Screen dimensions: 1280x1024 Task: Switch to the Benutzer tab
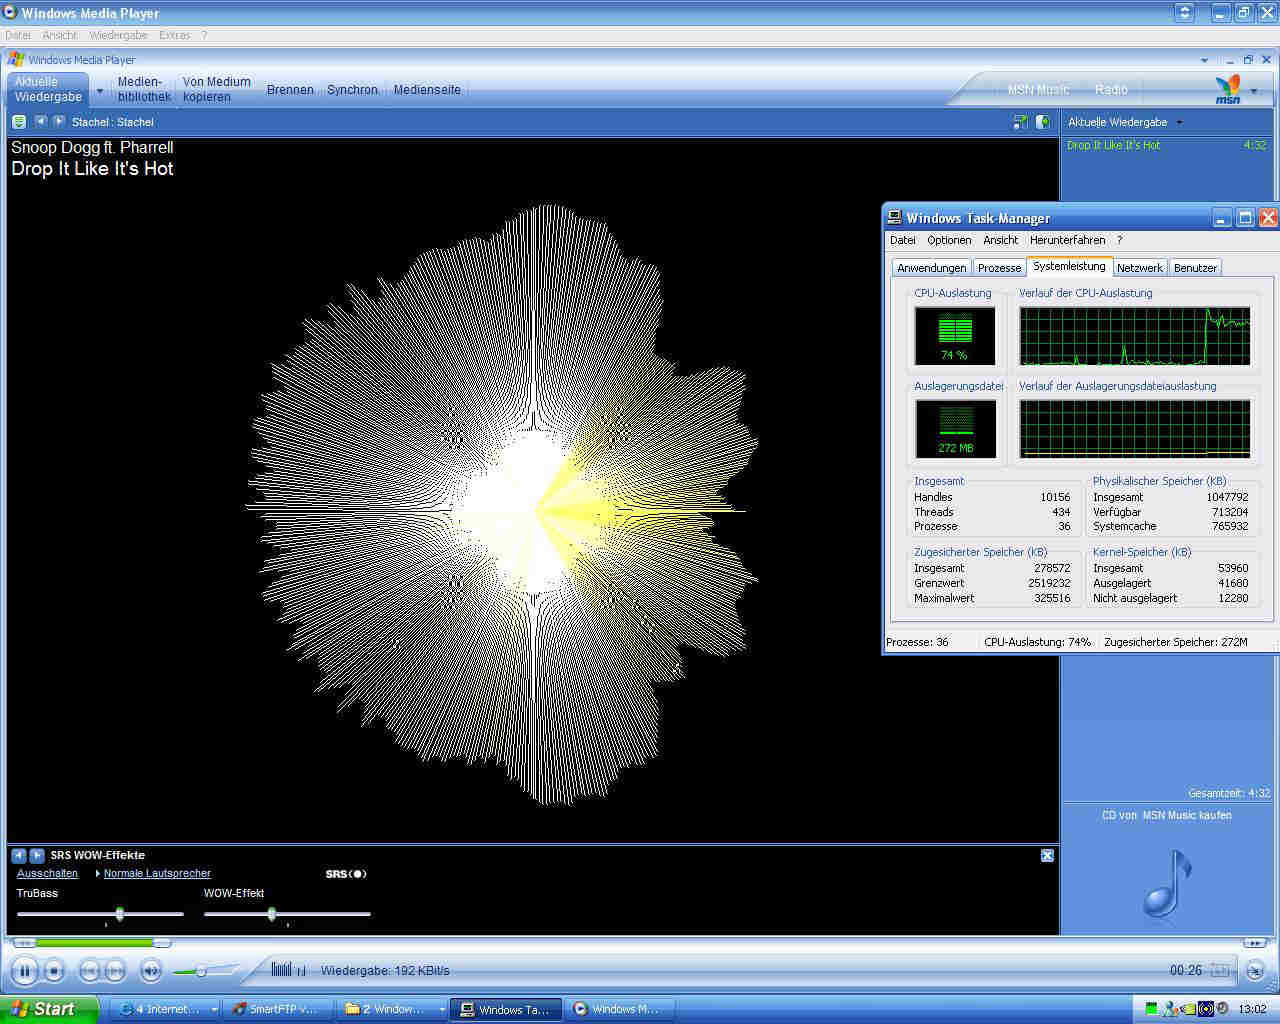[x=1195, y=268]
